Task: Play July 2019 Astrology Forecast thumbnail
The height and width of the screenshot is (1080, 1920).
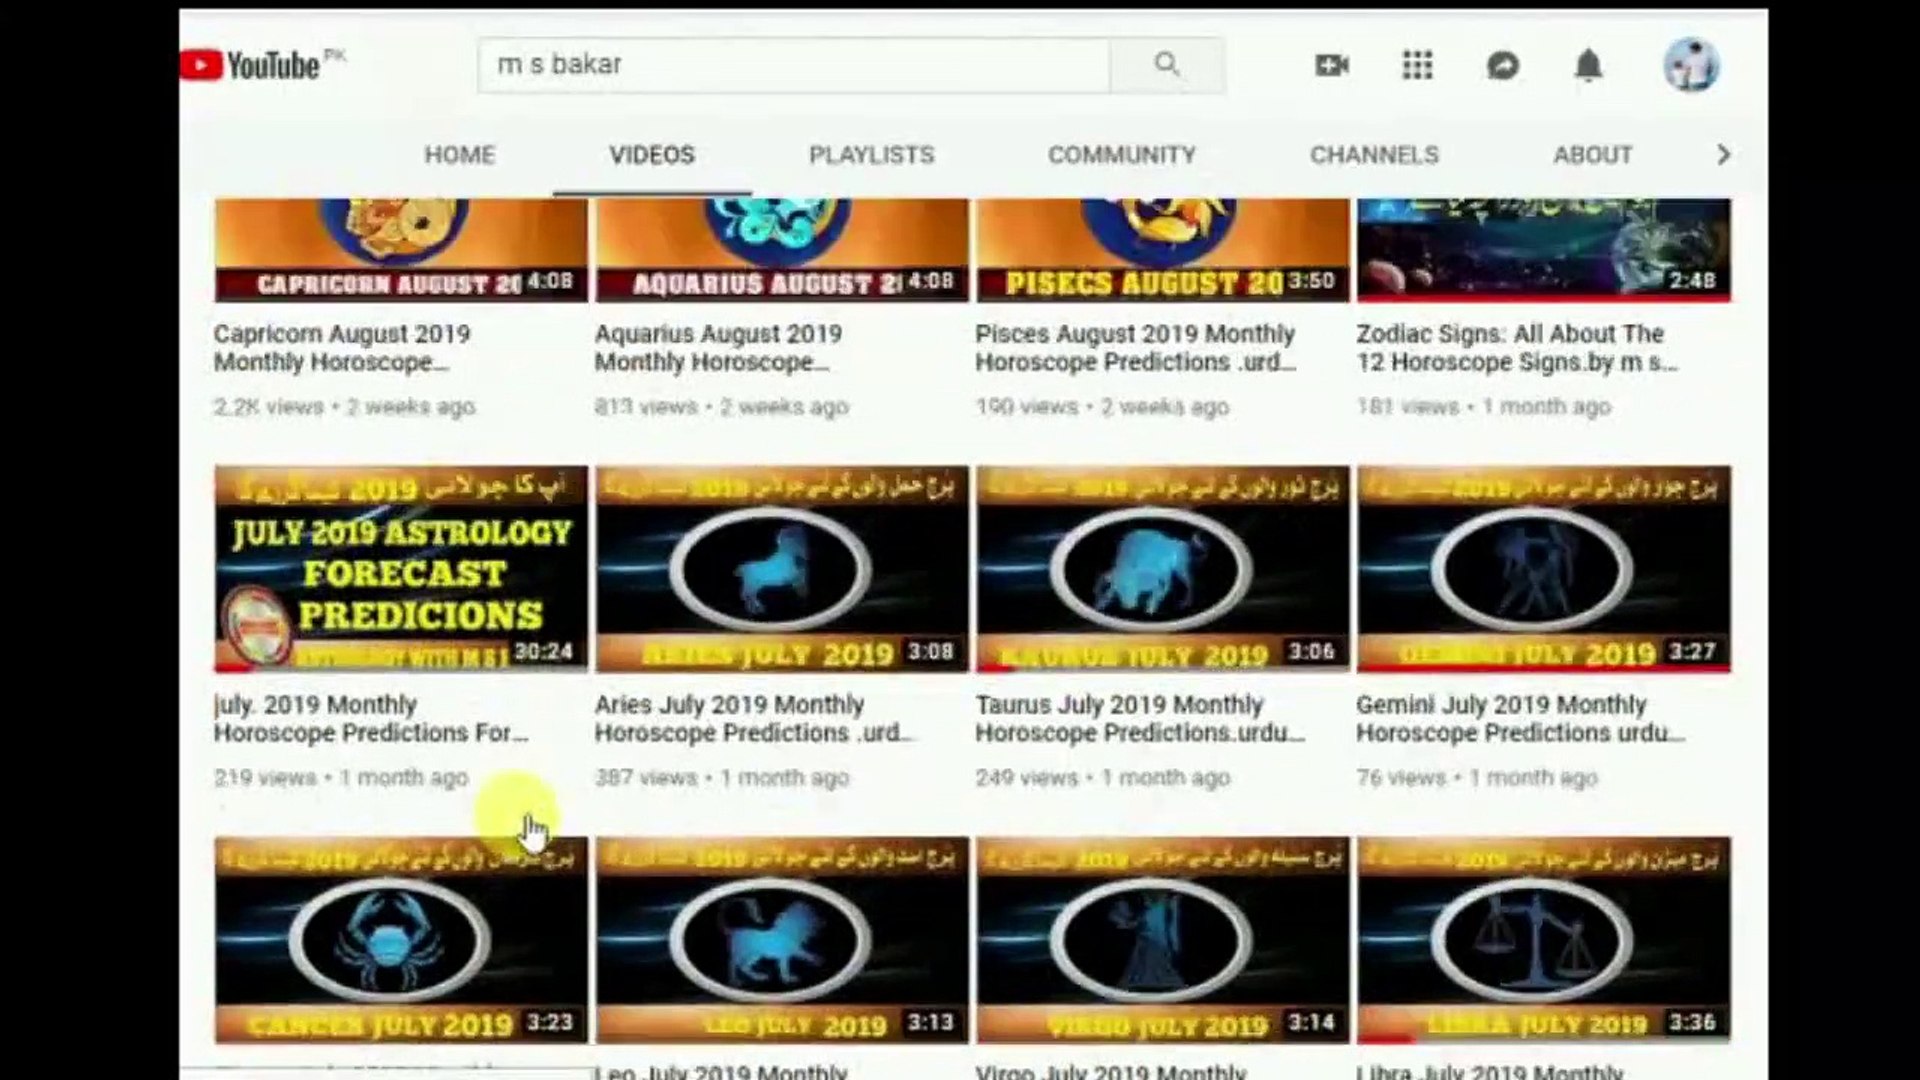Action: coord(401,568)
